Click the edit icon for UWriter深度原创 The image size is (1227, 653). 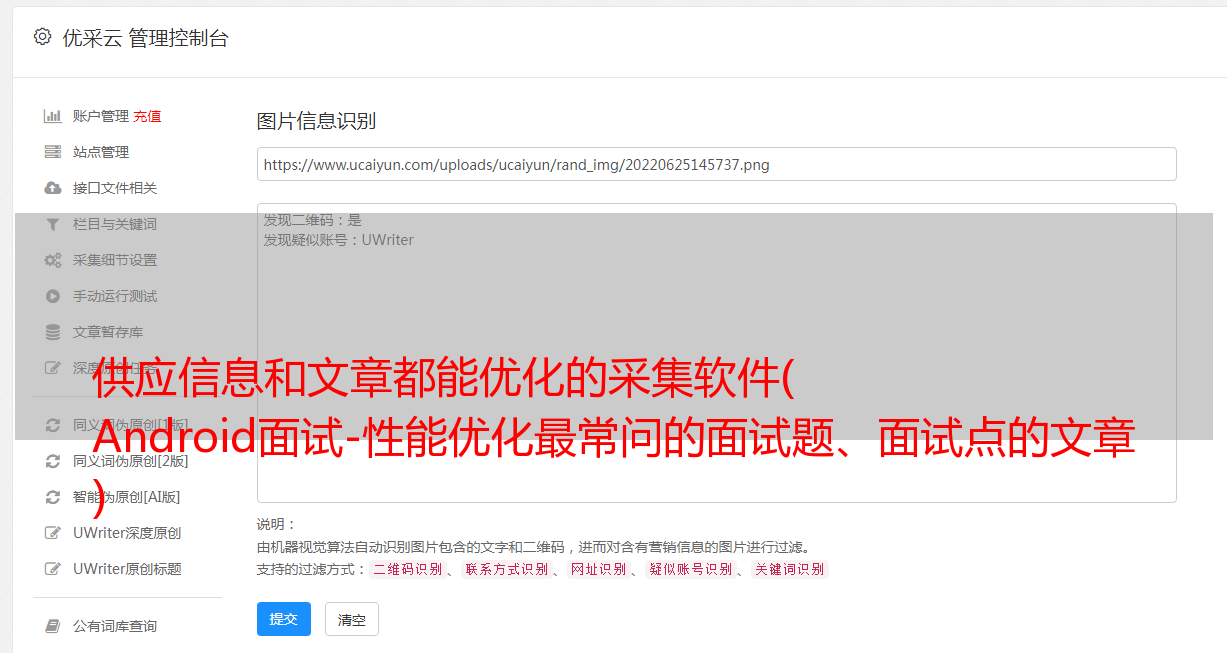point(53,533)
